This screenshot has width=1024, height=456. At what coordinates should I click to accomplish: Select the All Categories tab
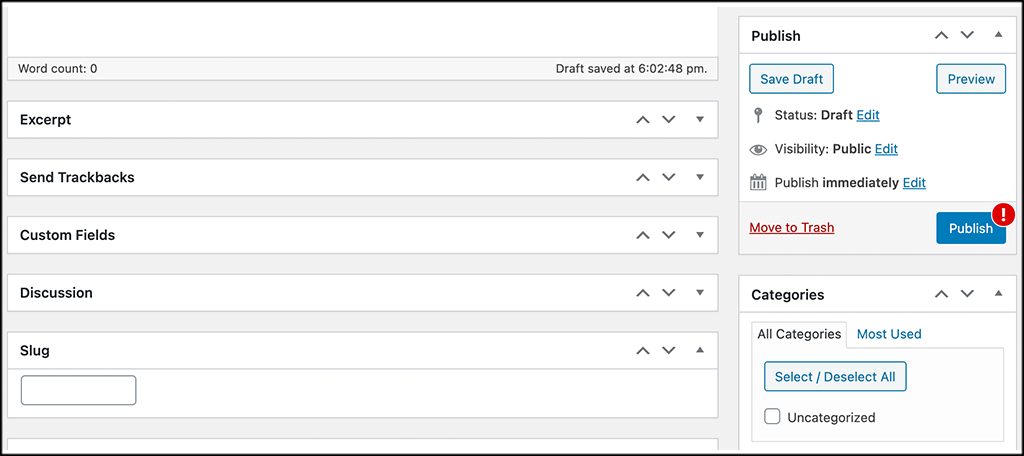click(799, 334)
